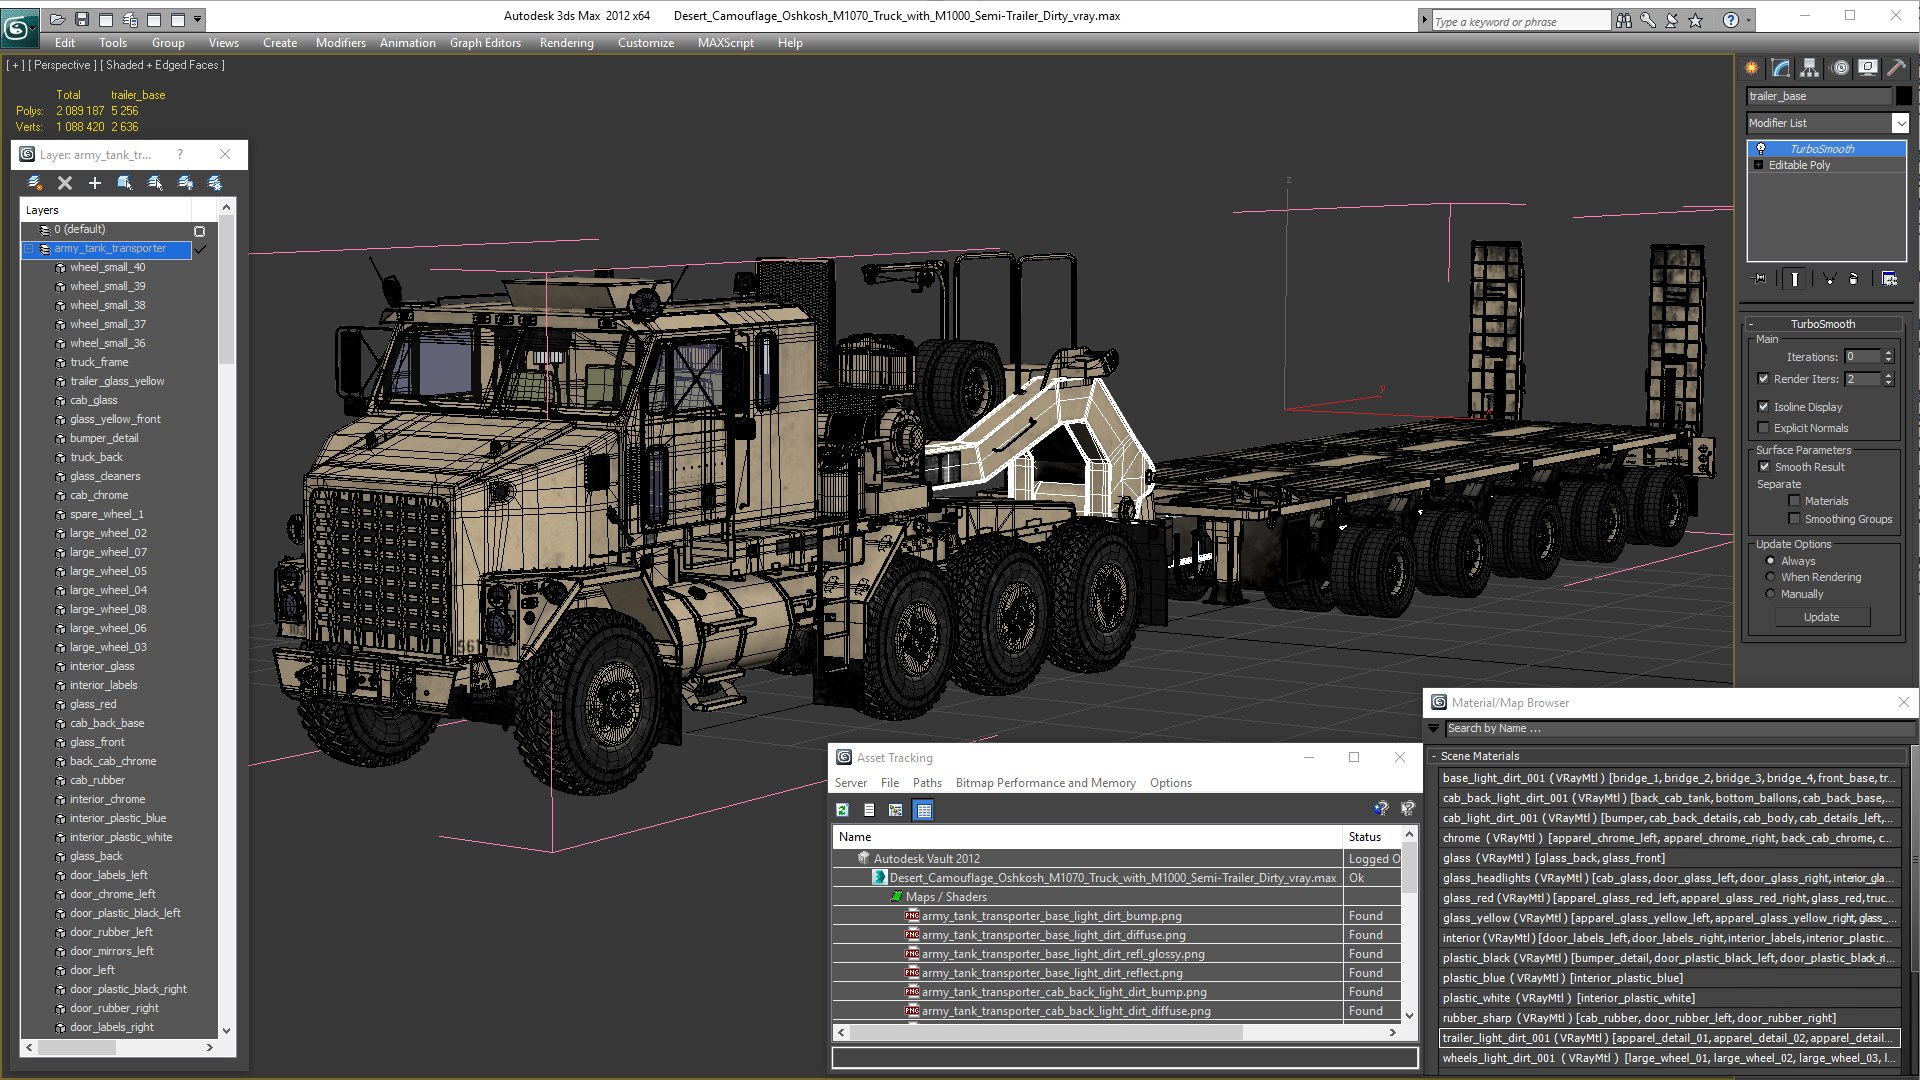This screenshot has height=1080, width=1920.
Task: Toggle Render Iters checkbox
Action: (1763, 379)
